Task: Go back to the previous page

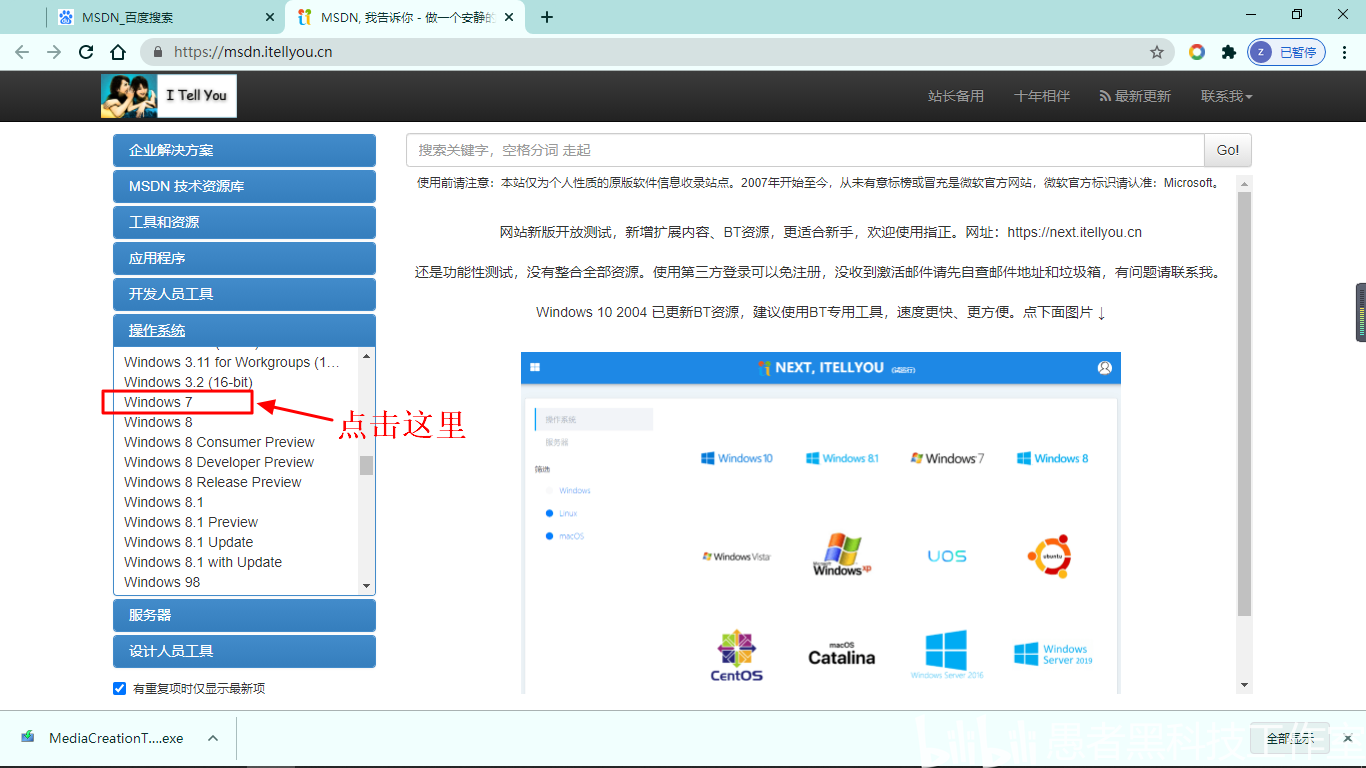Action: tap(22, 52)
